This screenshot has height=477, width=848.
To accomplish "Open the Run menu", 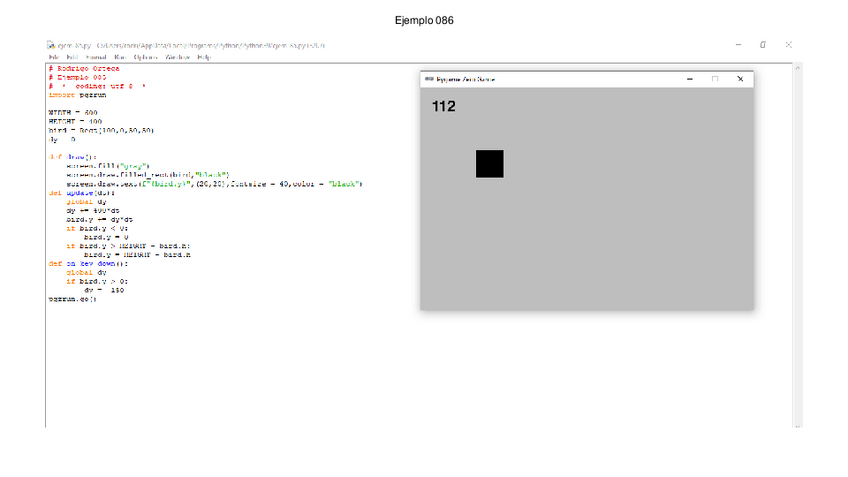I will (x=120, y=57).
